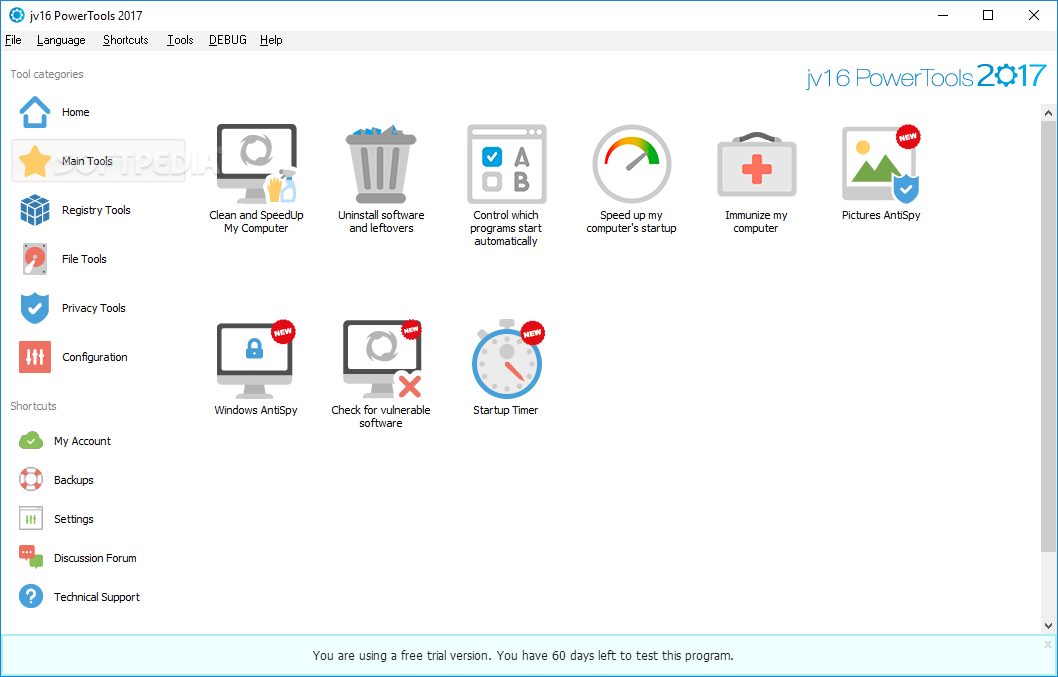1058x677 pixels.
Task: Open the DEBUG menu
Action: point(227,40)
